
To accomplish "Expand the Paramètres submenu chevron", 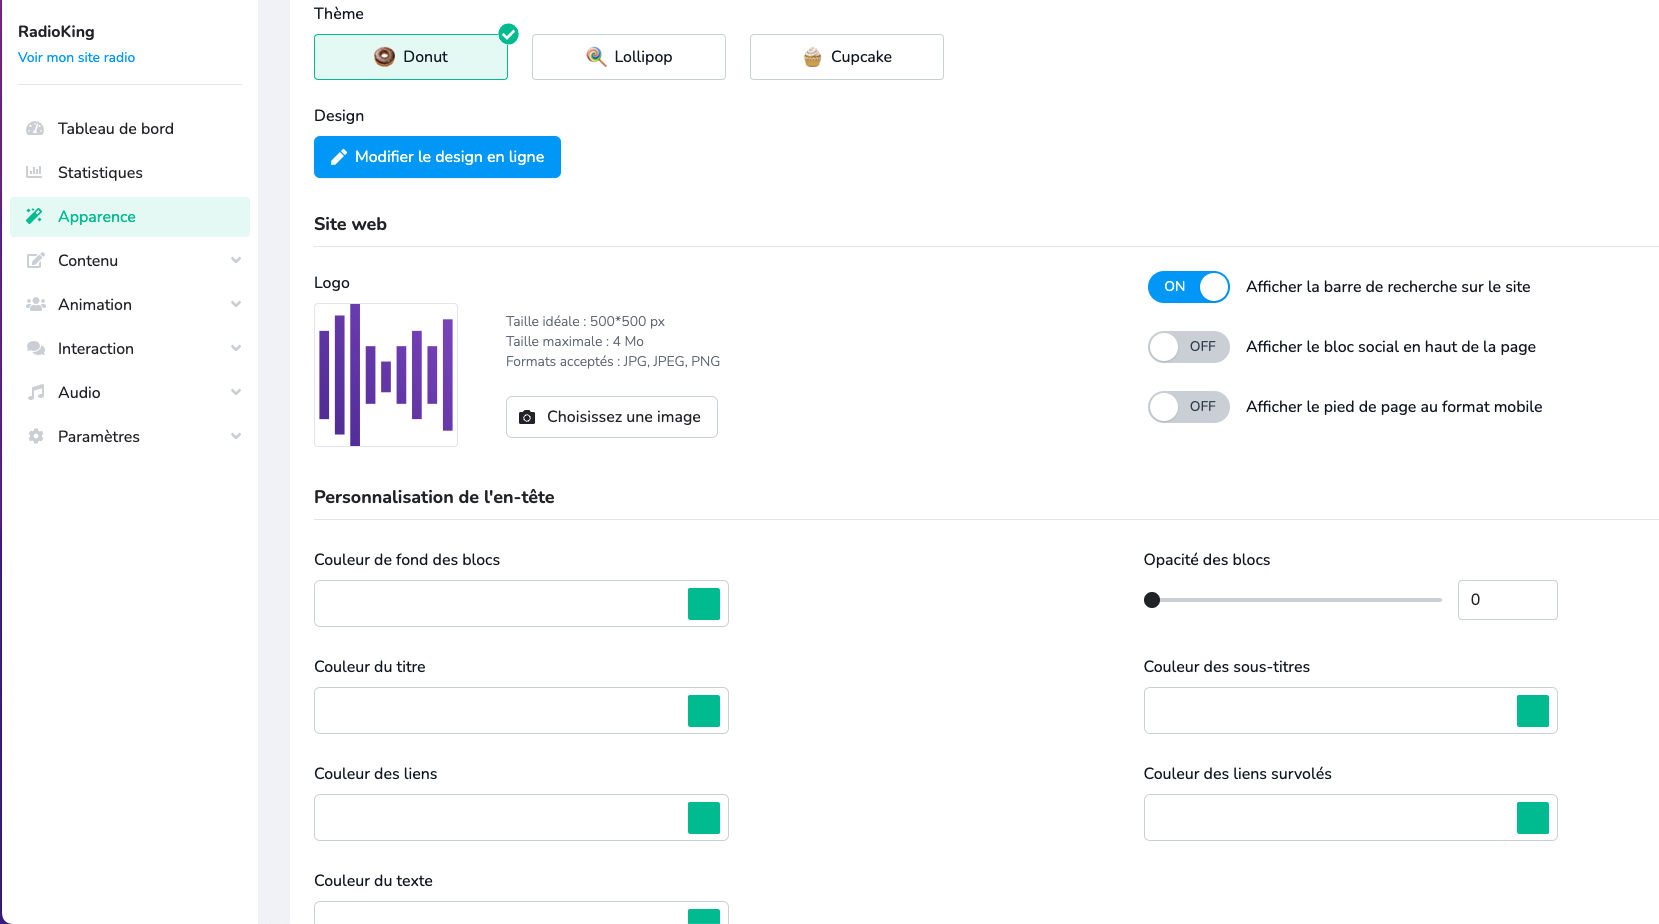I will tap(236, 436).
